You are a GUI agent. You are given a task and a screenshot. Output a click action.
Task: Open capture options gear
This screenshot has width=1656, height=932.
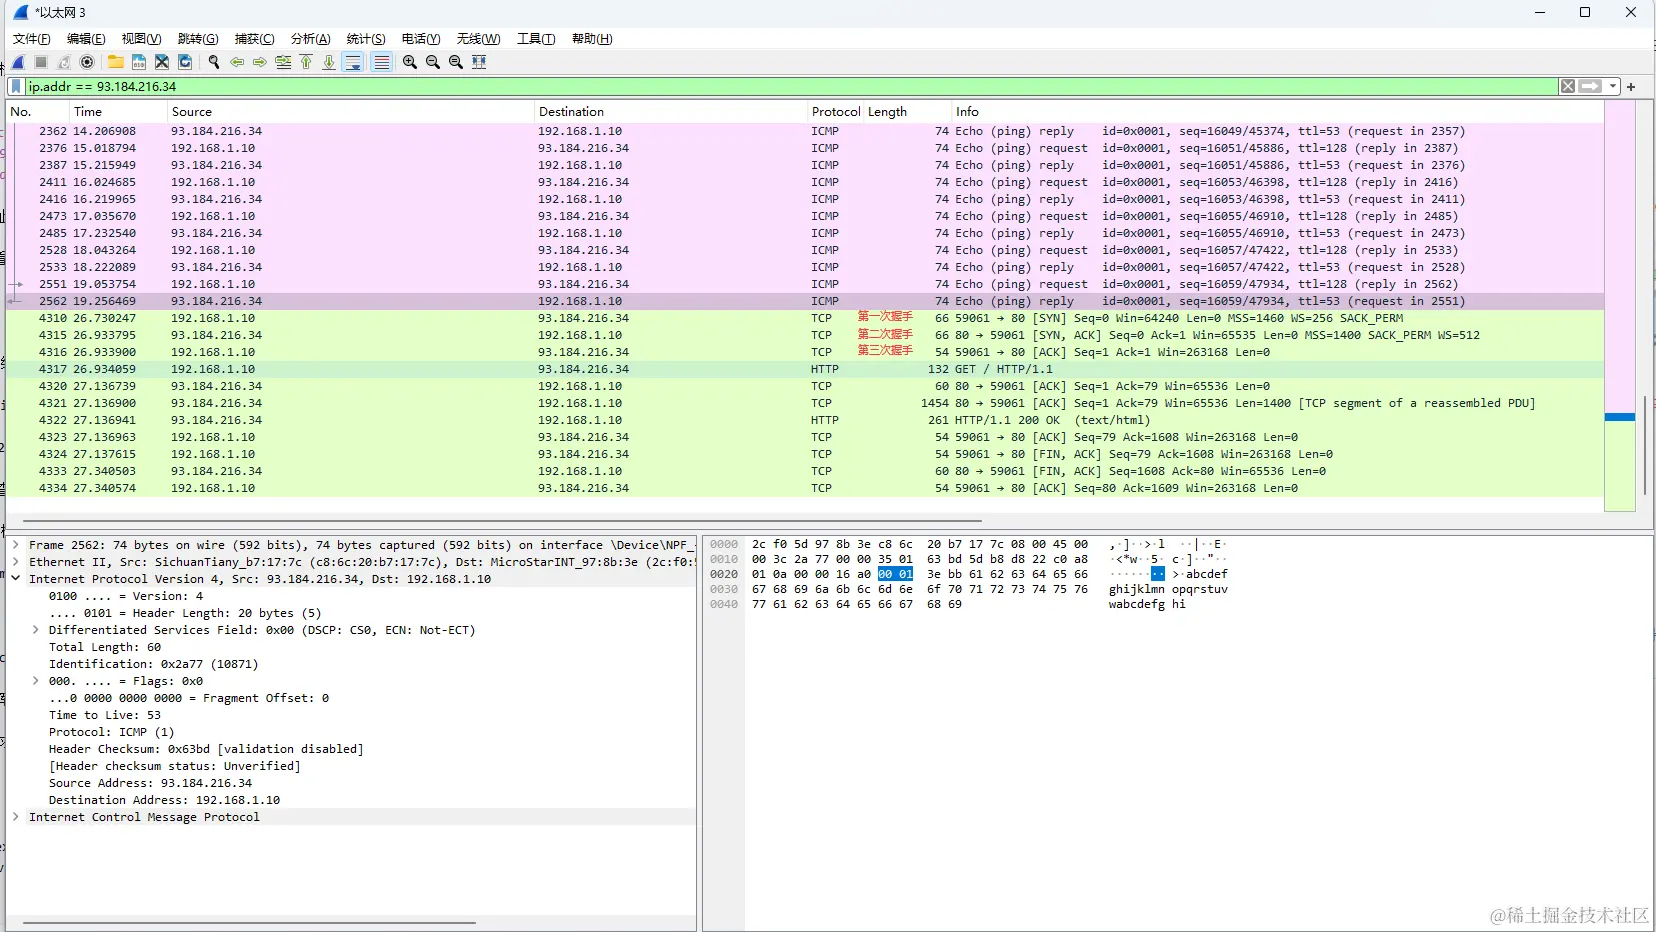point(87,62)
